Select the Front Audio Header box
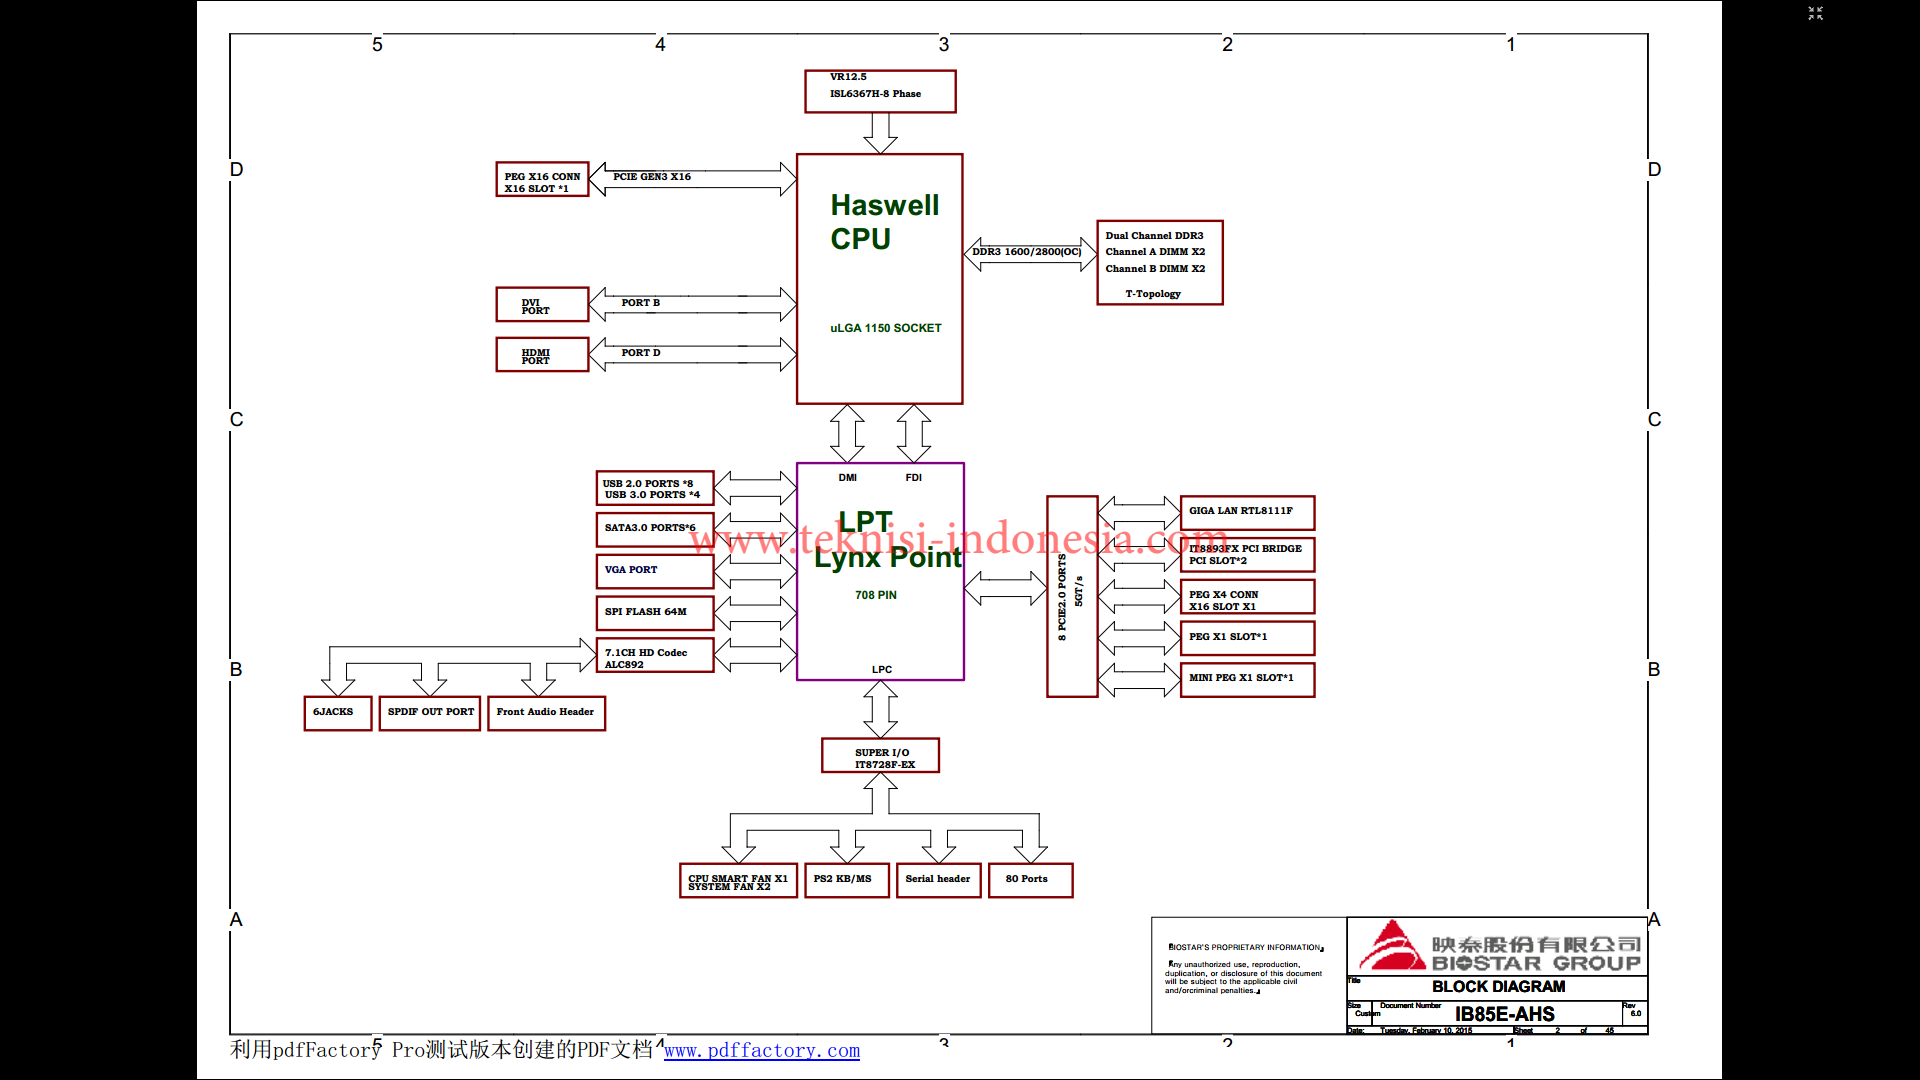Image resolution: width=1920 pixels, height=1080 pixels. point(545,713)
